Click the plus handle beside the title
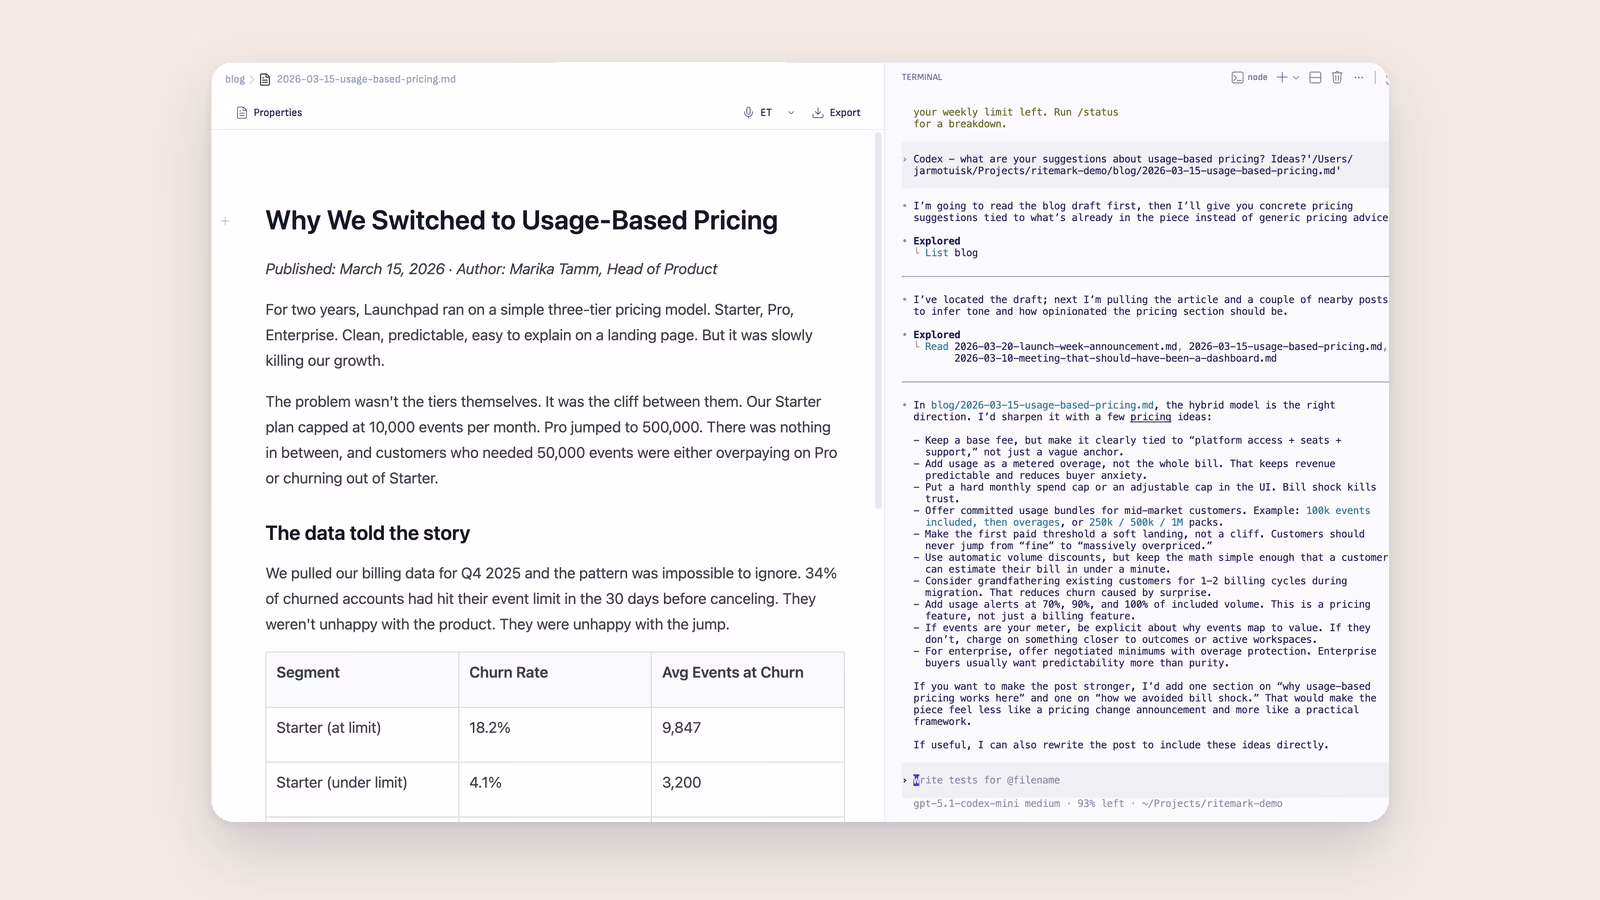Screen dimensions: 1600x900 226,221
